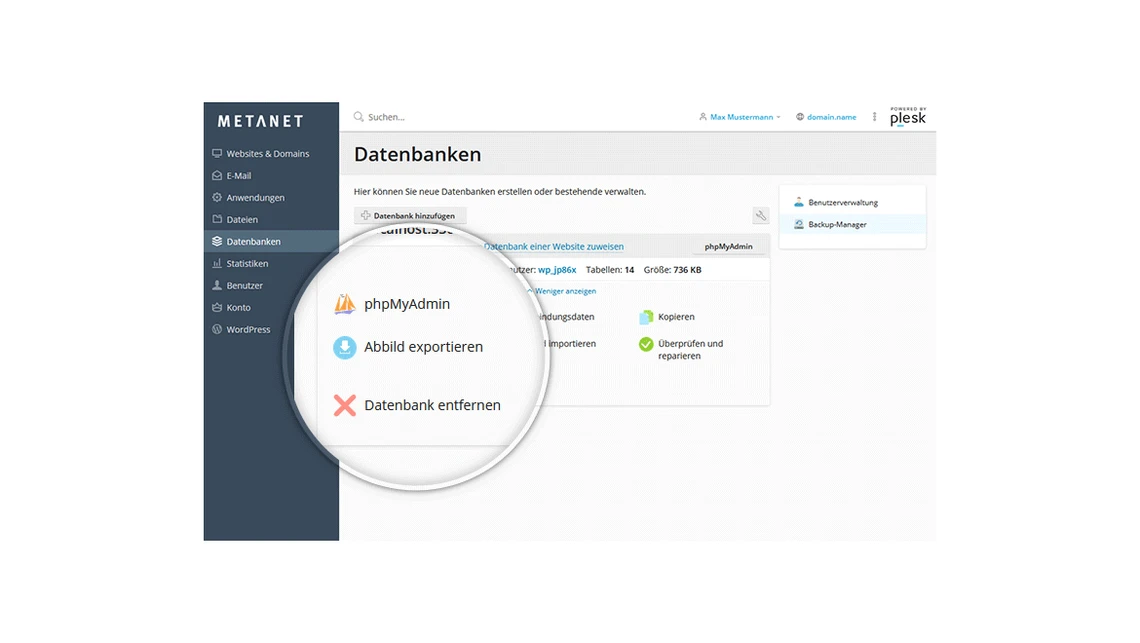Viewport: 1140px width, 643px height.
Task: Click the green Überprüfen und reparieren checkmark
Action: click(x=646, y=345)
